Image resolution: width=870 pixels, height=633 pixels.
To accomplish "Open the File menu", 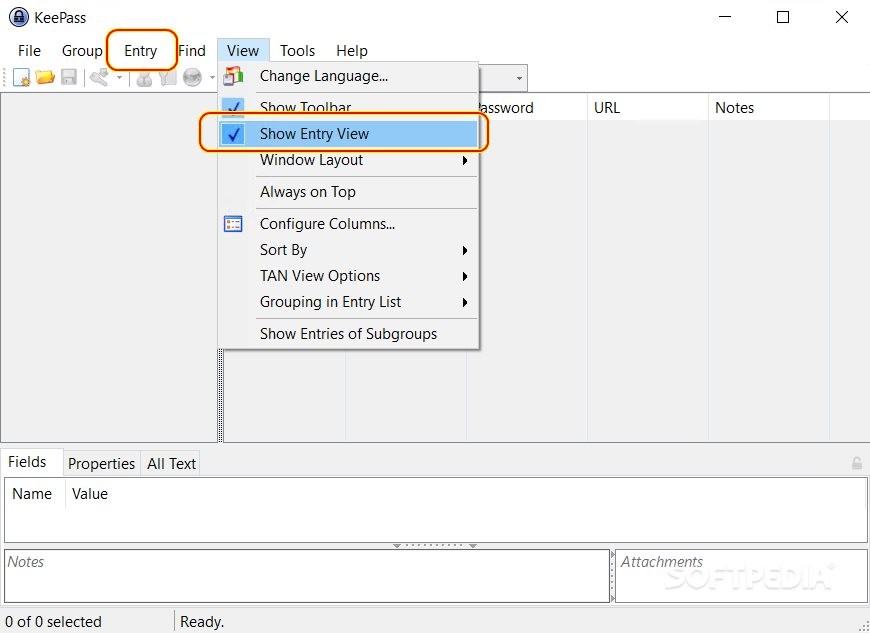I will pyautogui.click(x=29, y=51).
